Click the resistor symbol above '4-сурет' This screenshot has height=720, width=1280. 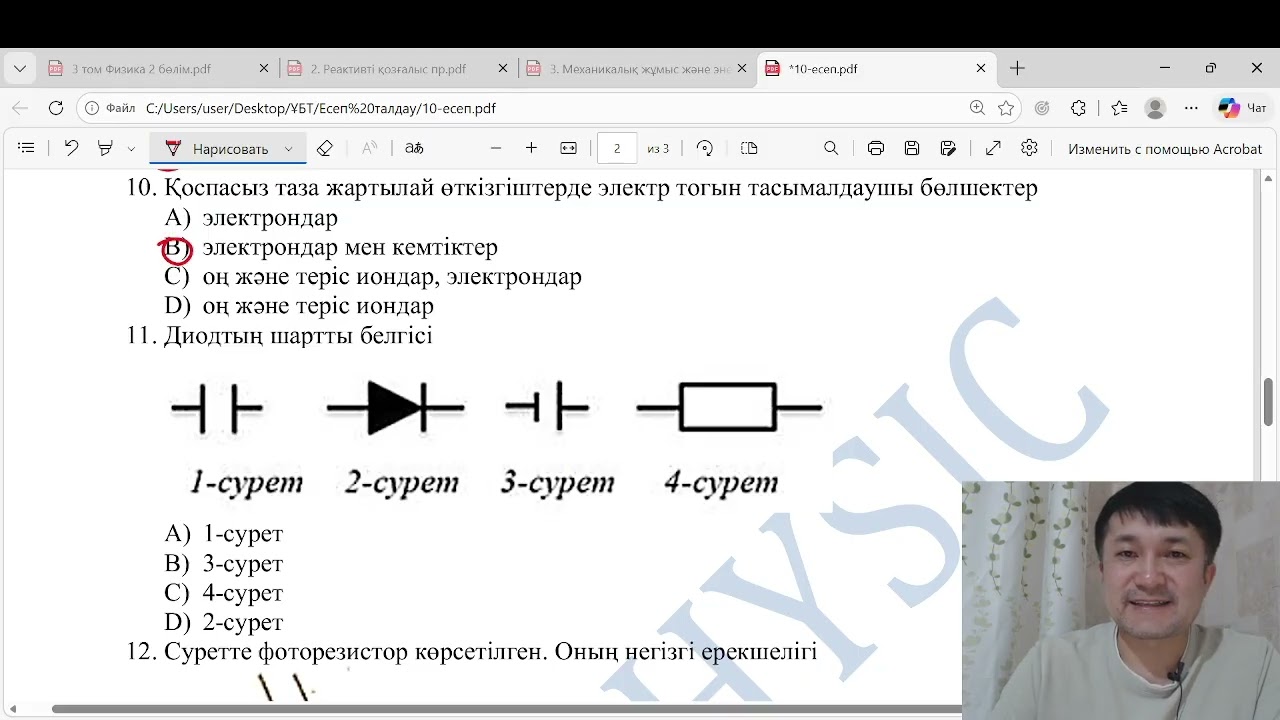[729, 407]
